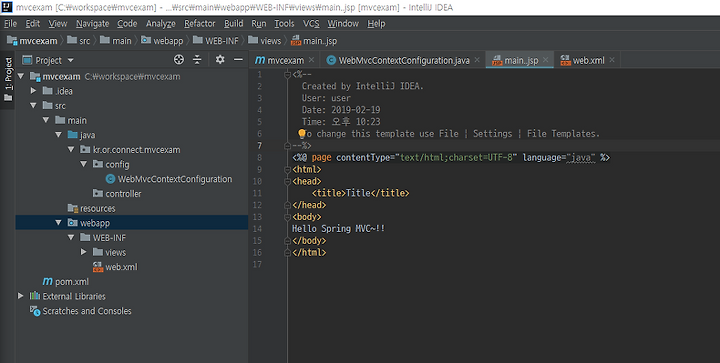
Task: Click the resources folder icon
Action: 73,208
